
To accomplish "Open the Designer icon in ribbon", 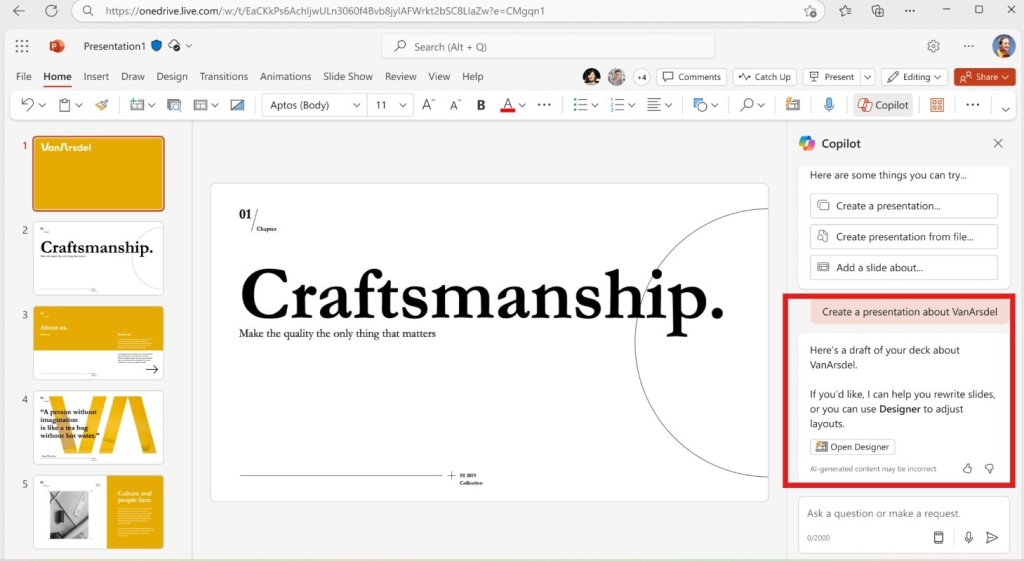I will [793, 104].
